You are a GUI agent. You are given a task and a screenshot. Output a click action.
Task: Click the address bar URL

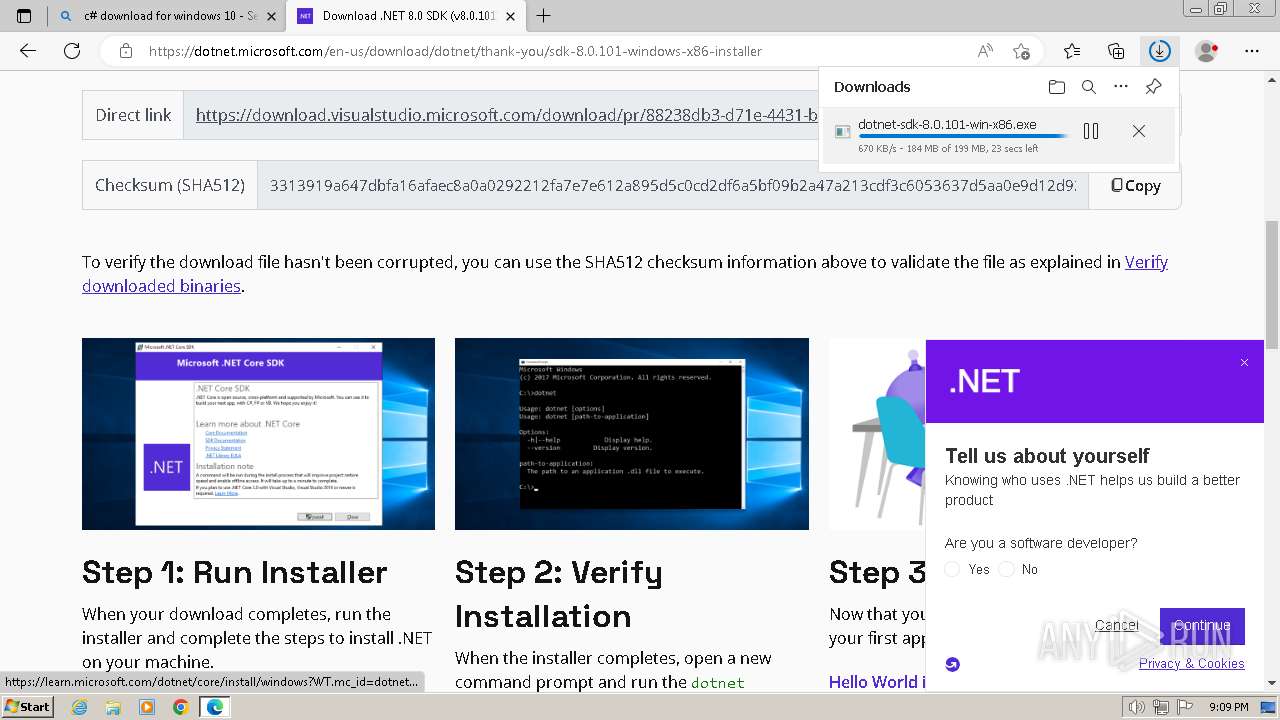pyautogui.click(x=455, y=51)
